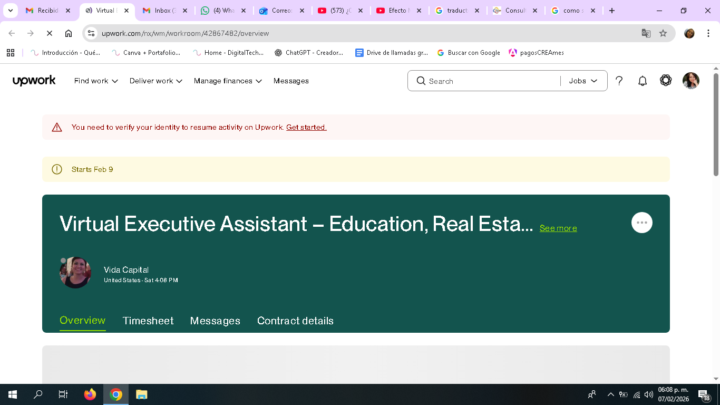Open the contract Messages tab

[215, 321]
